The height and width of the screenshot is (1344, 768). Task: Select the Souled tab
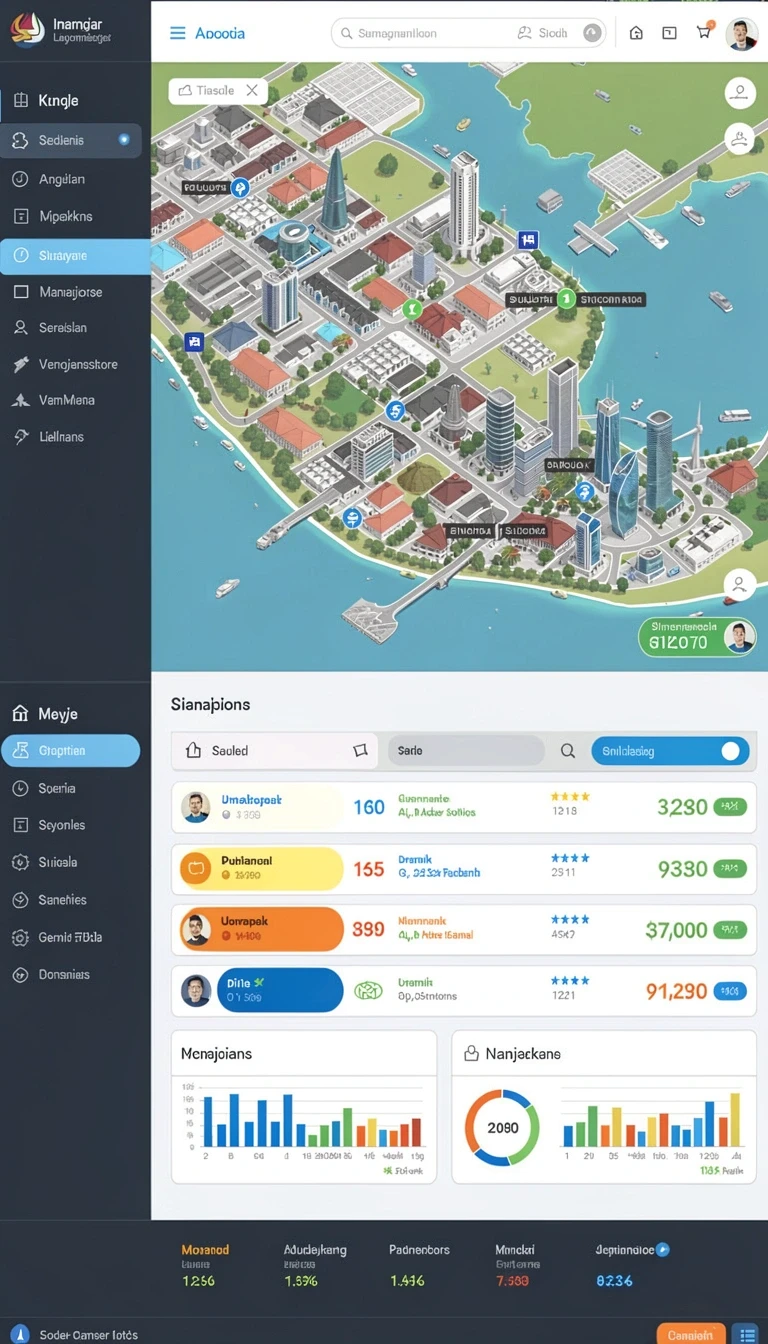pos(275,750)
